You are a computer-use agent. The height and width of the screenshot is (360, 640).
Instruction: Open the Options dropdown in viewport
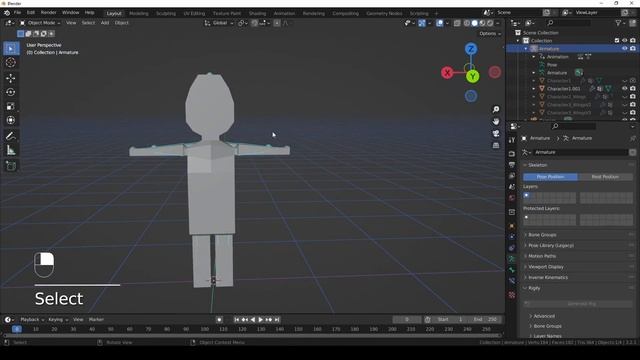pos(490,33)
